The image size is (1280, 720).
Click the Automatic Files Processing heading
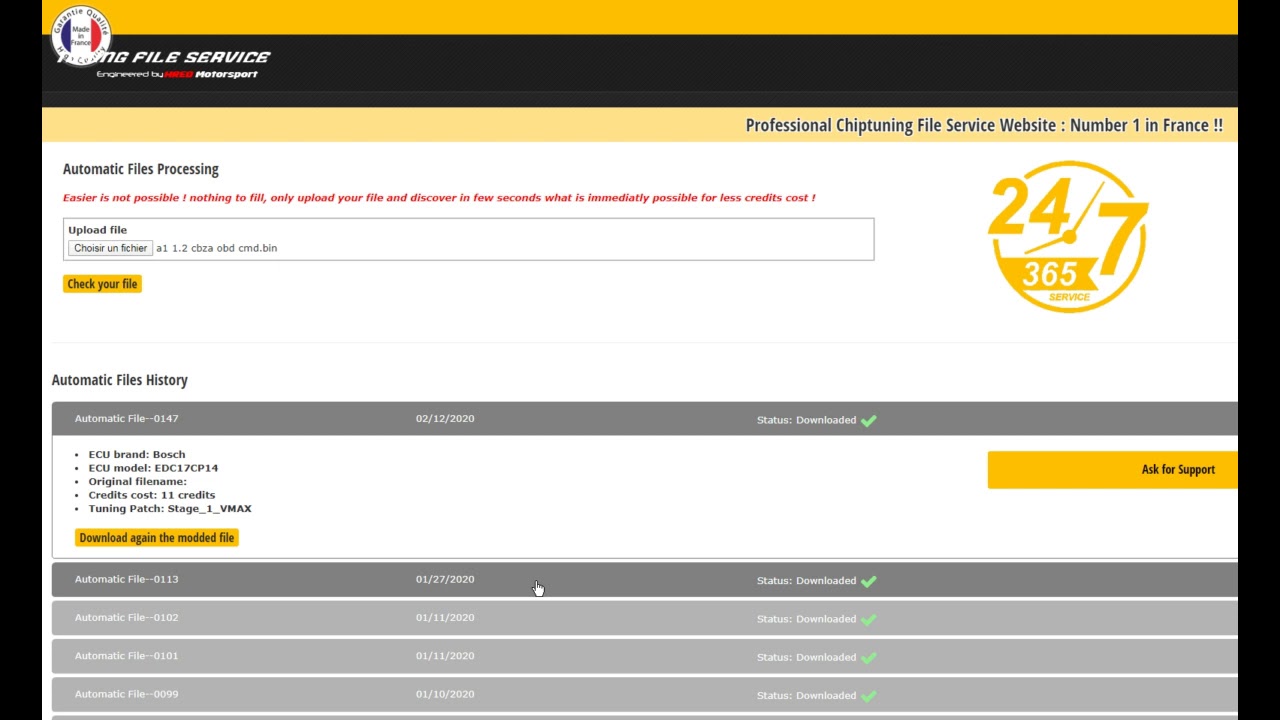[141, 169]
